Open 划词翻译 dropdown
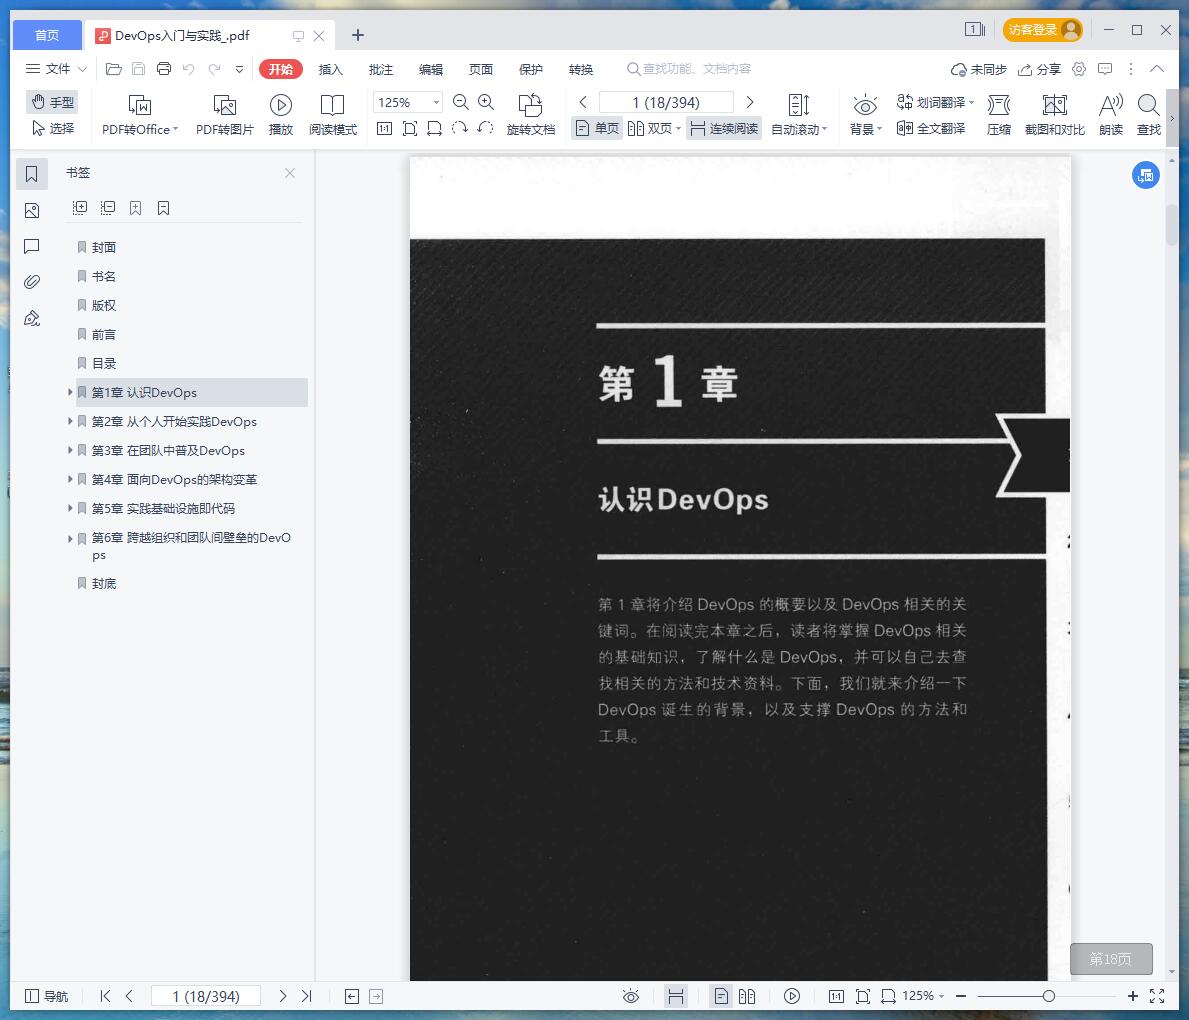The width and height of the screenshot is (1189, 1020). [x=935, y=102]
